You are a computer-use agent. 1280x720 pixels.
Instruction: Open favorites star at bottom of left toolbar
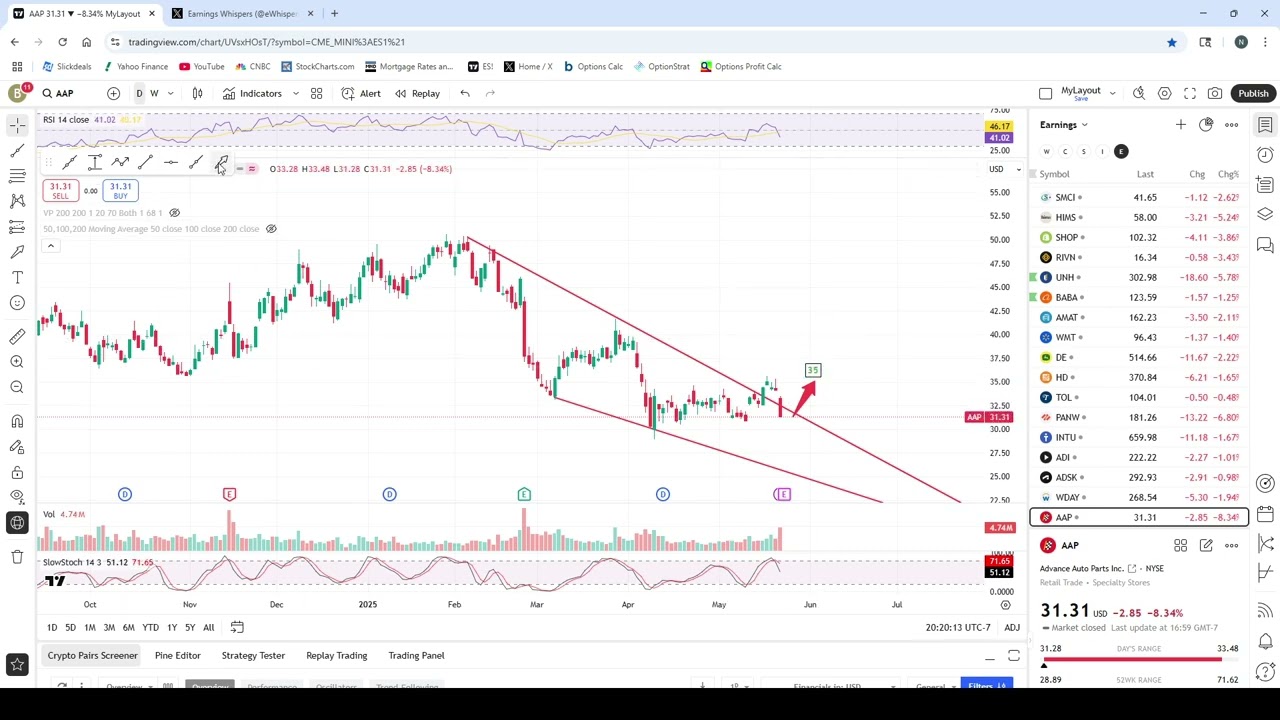point(17,664)
